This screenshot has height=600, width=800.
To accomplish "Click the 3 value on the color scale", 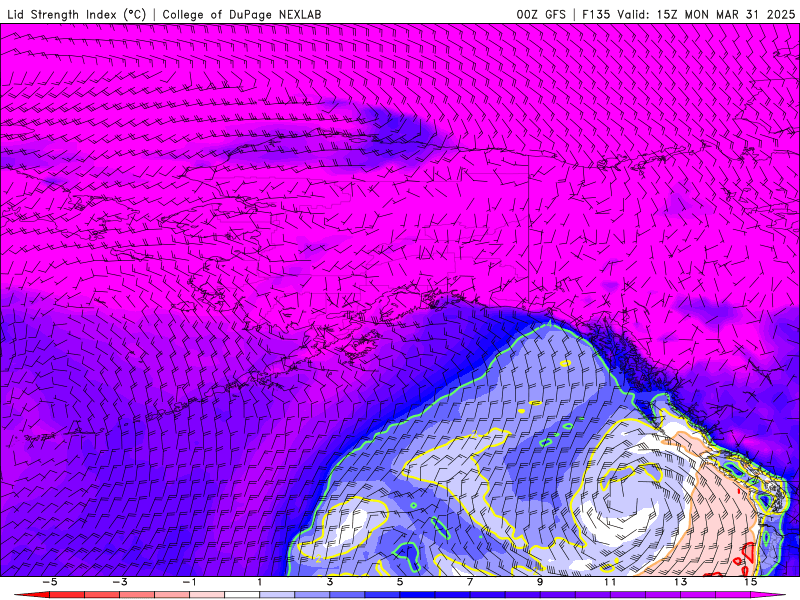I will tap(330, 582).
